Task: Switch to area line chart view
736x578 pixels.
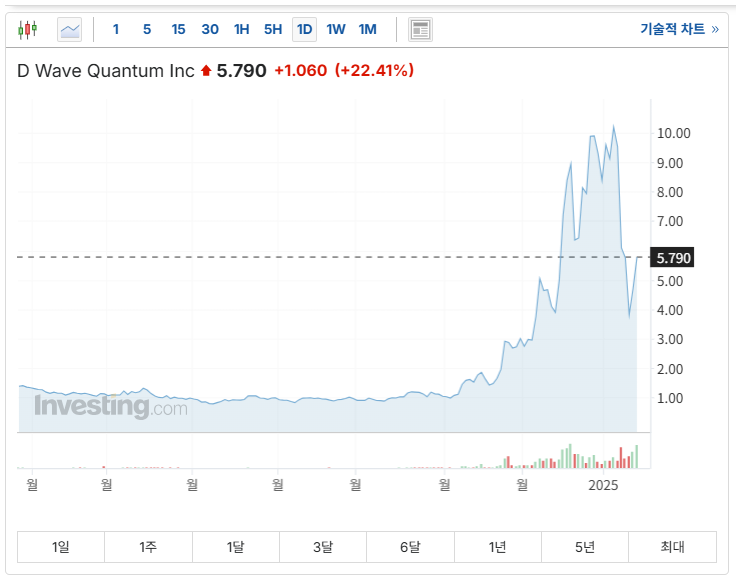Action: pos(69,30)
